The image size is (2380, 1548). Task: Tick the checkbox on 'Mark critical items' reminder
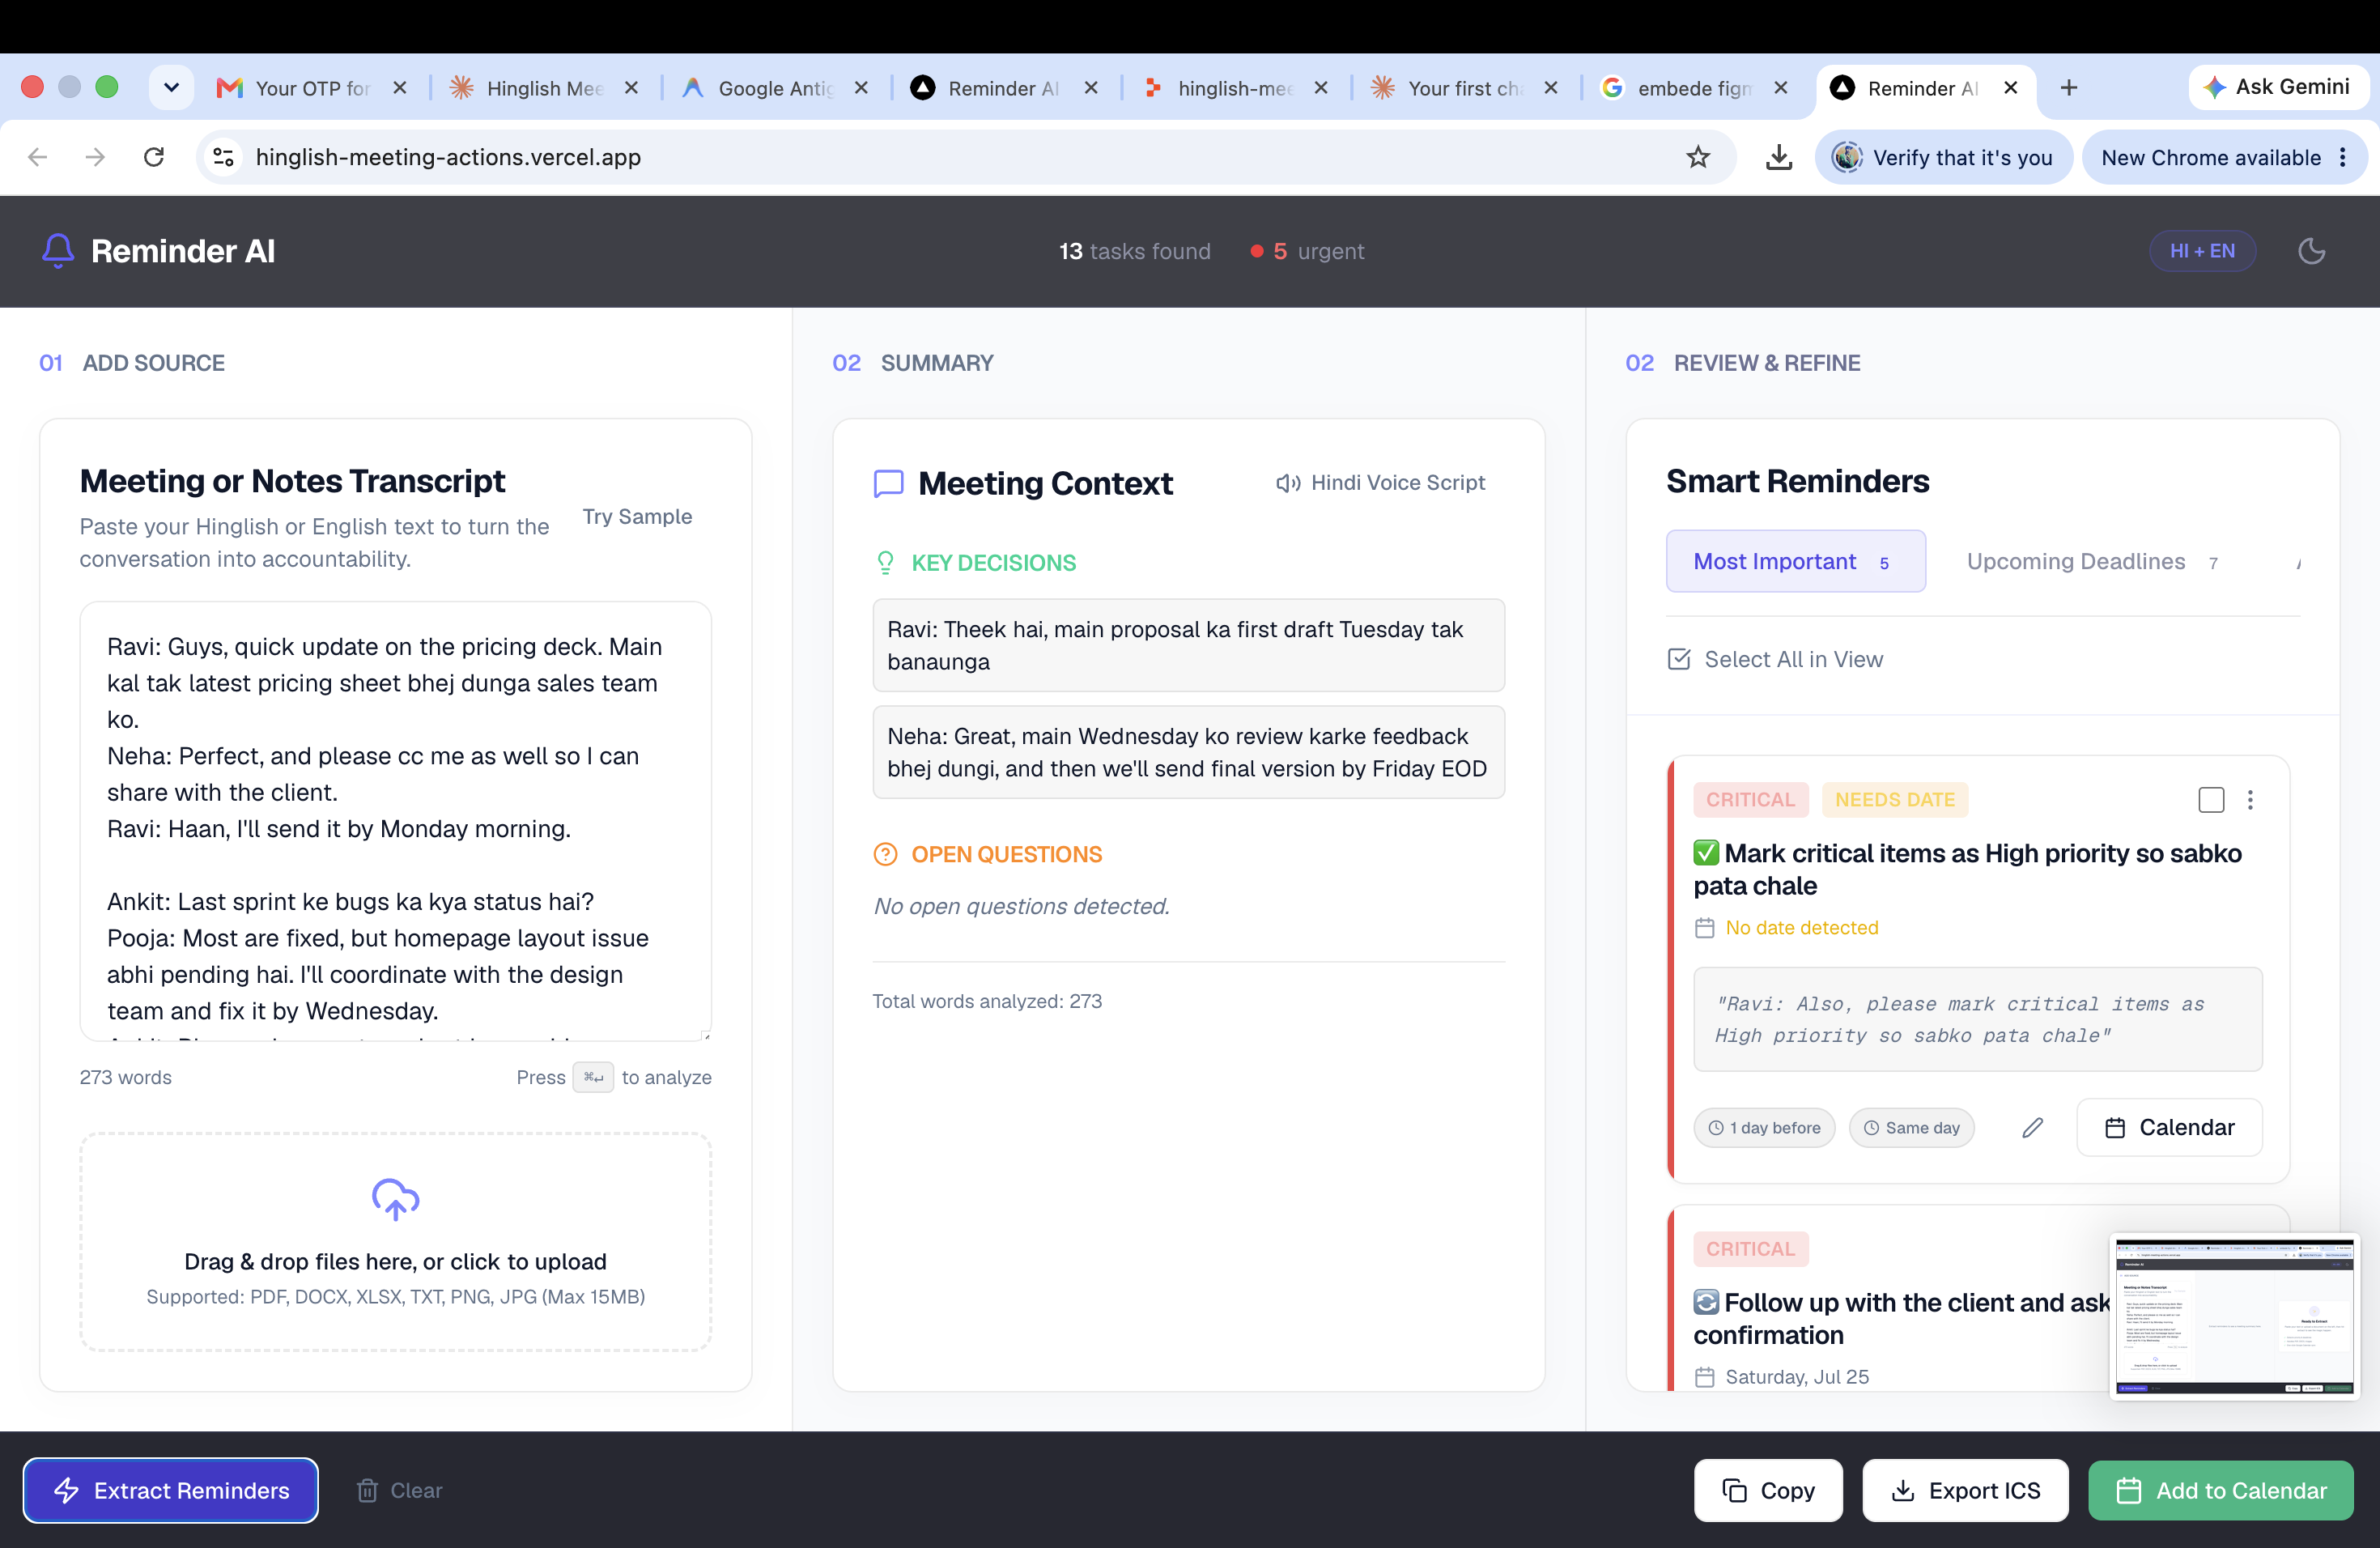[2211, 800]
